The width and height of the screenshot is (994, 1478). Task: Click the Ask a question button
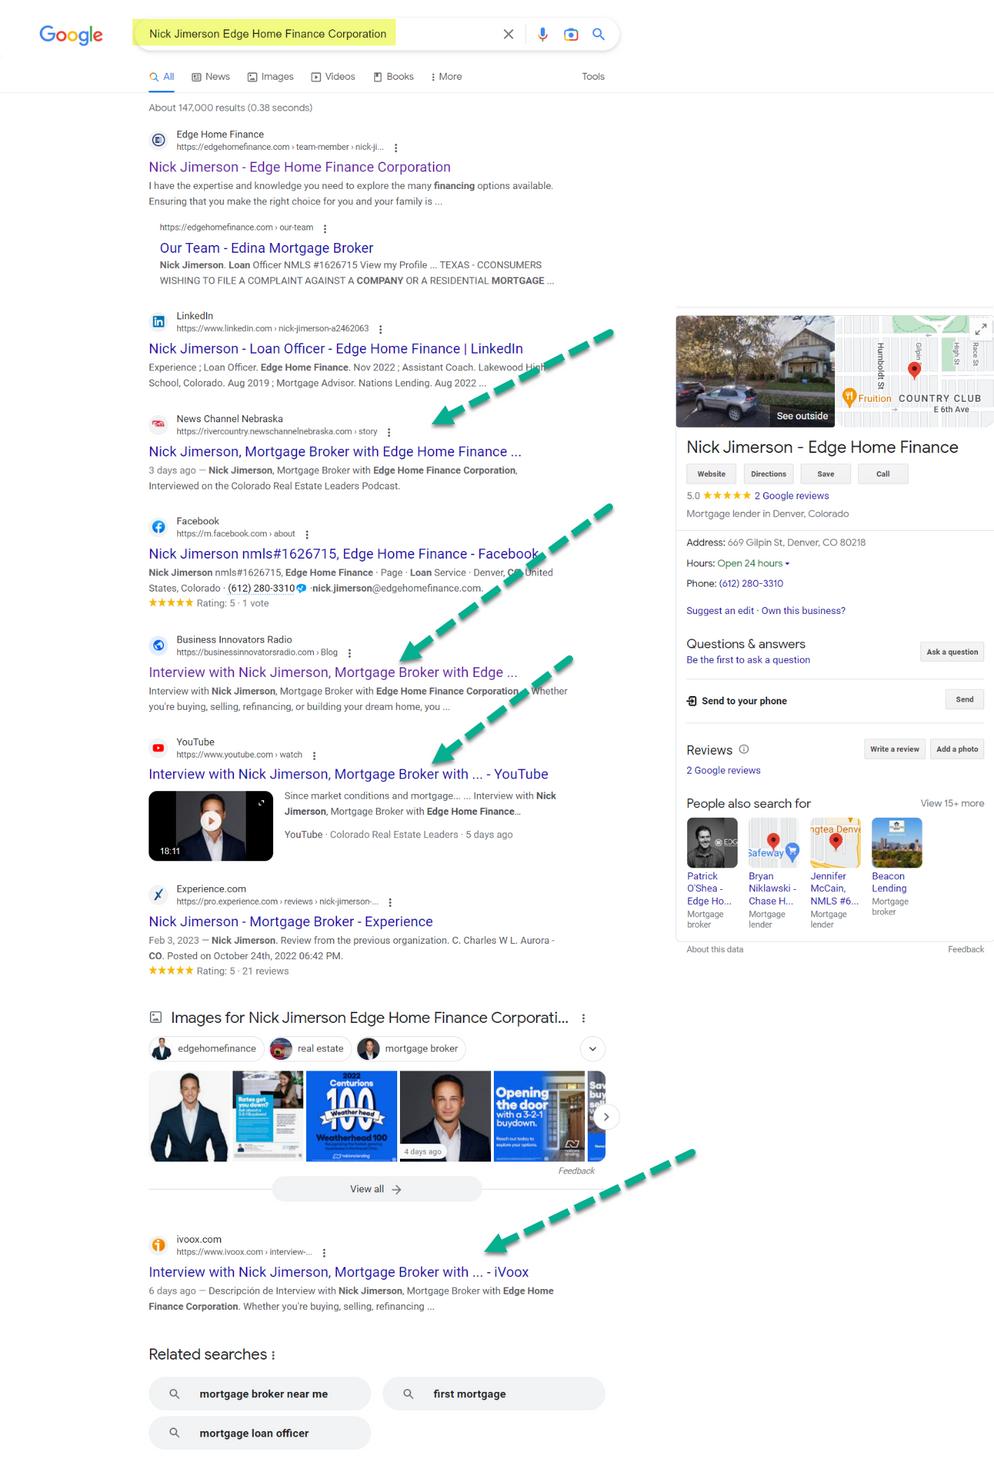pos(952,652)
